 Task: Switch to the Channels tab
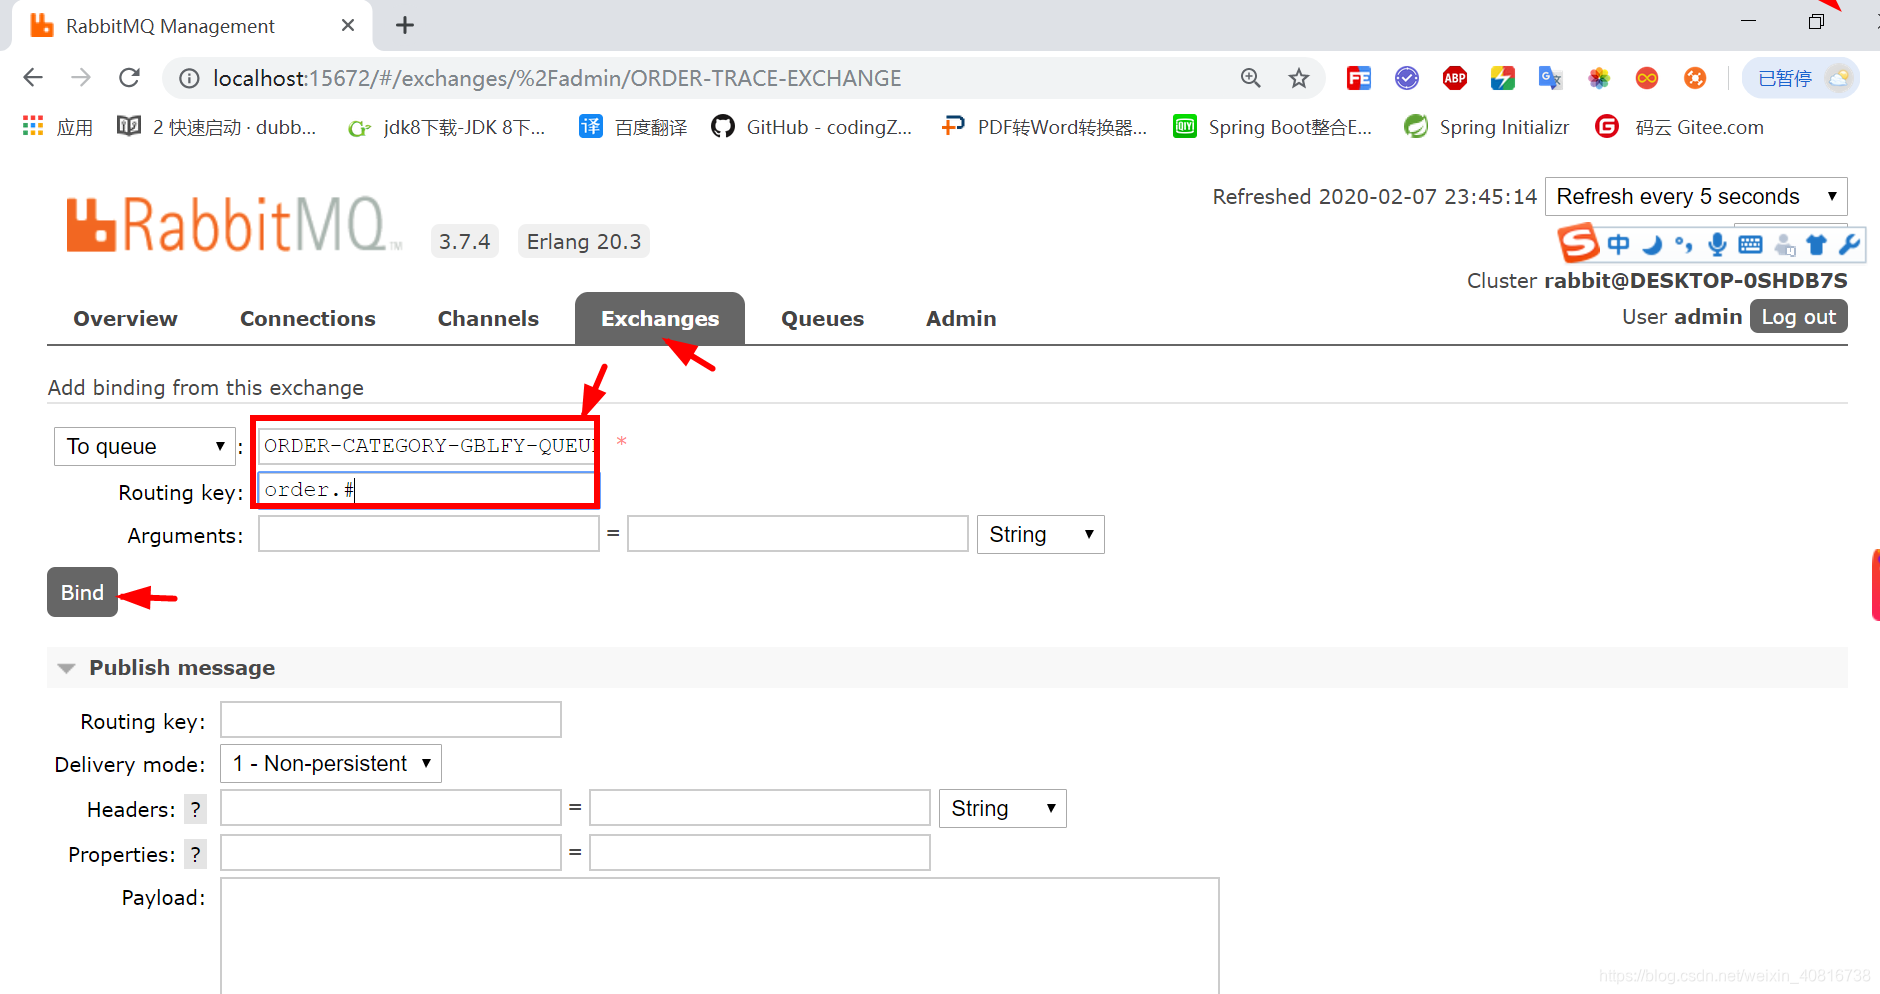[488, 318]
